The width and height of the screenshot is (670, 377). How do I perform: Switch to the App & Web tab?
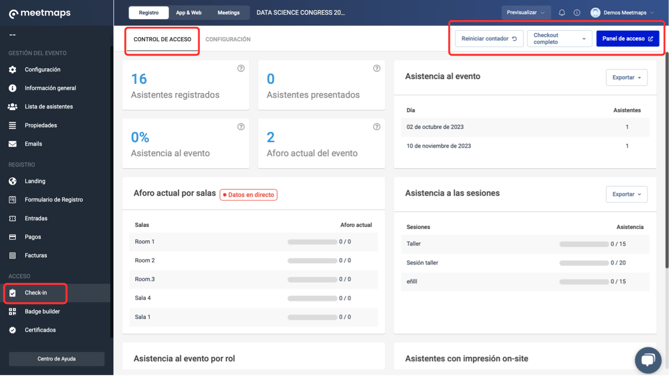(188, 13)
